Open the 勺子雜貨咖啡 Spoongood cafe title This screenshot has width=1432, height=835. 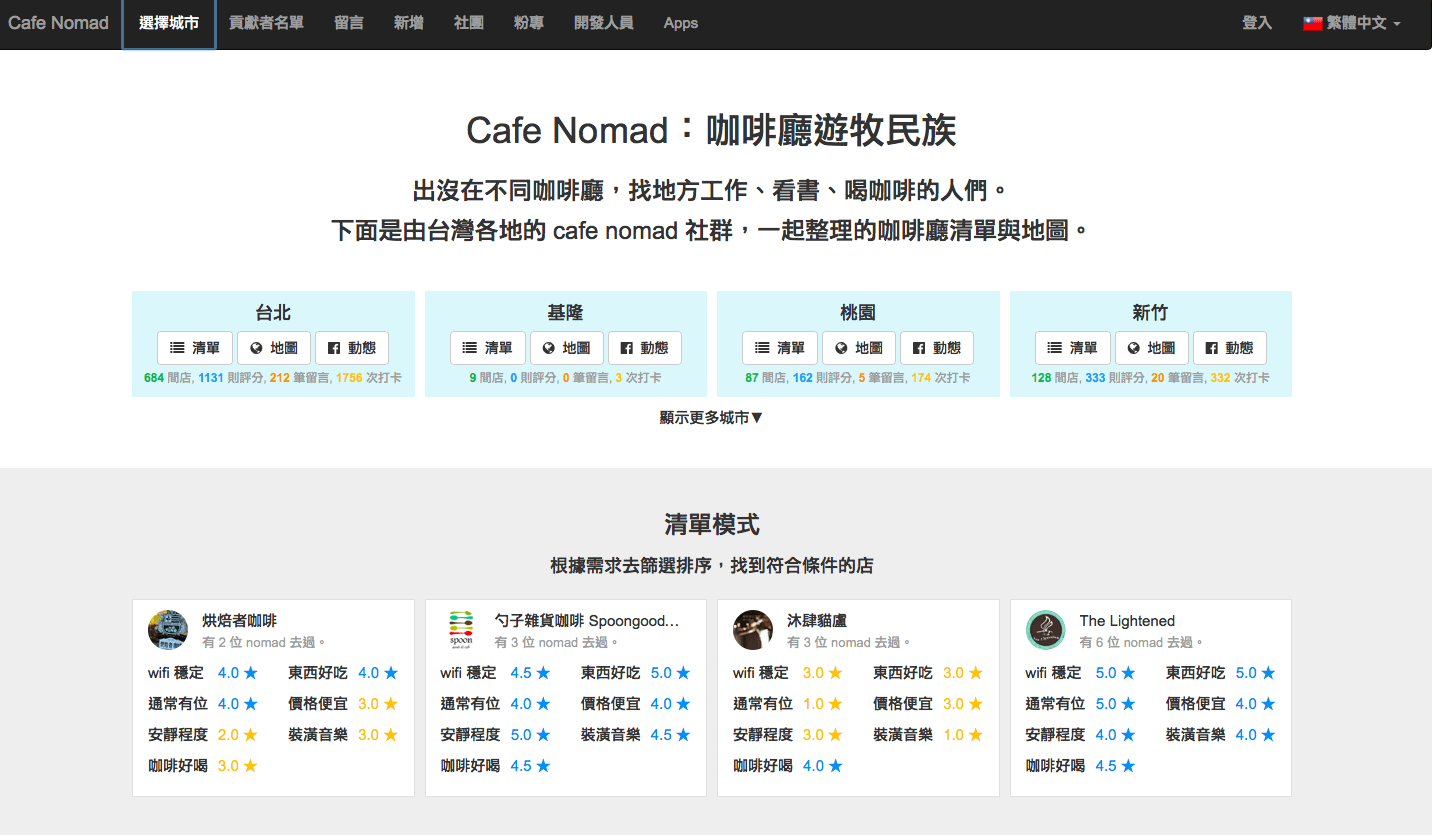[587, 620]
